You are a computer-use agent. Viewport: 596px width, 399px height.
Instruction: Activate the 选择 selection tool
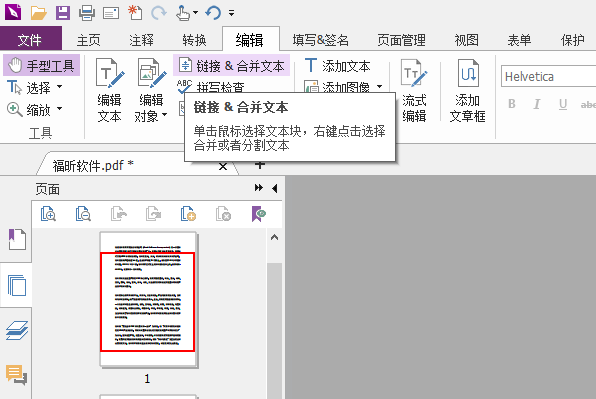coord(29,88)
